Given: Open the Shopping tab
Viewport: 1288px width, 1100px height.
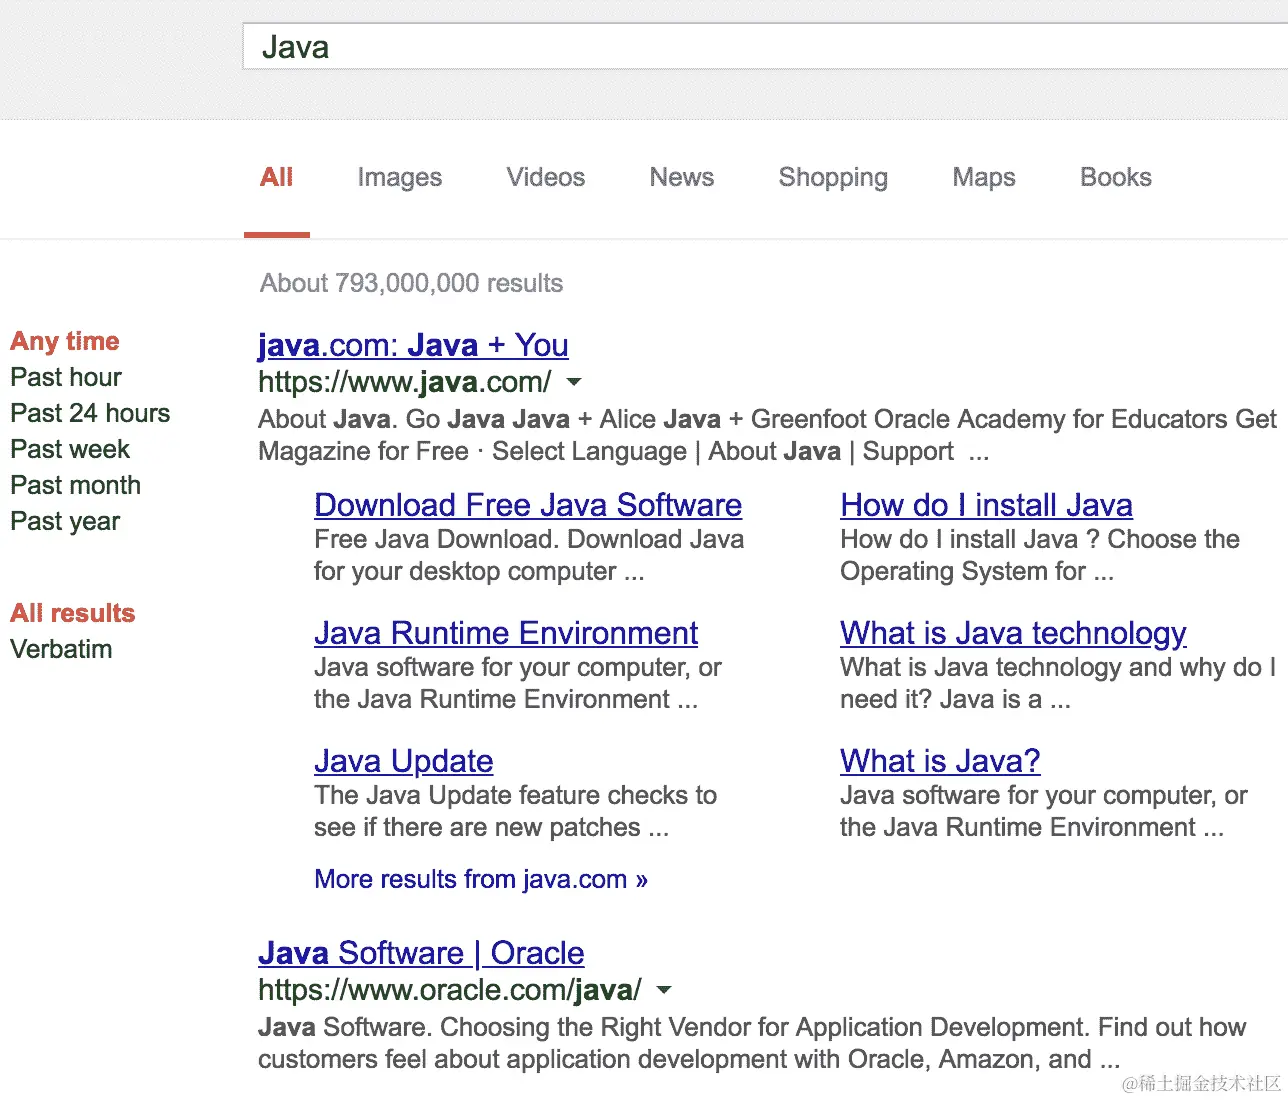Looking at the screenshot, I should [x=833, y=178].
